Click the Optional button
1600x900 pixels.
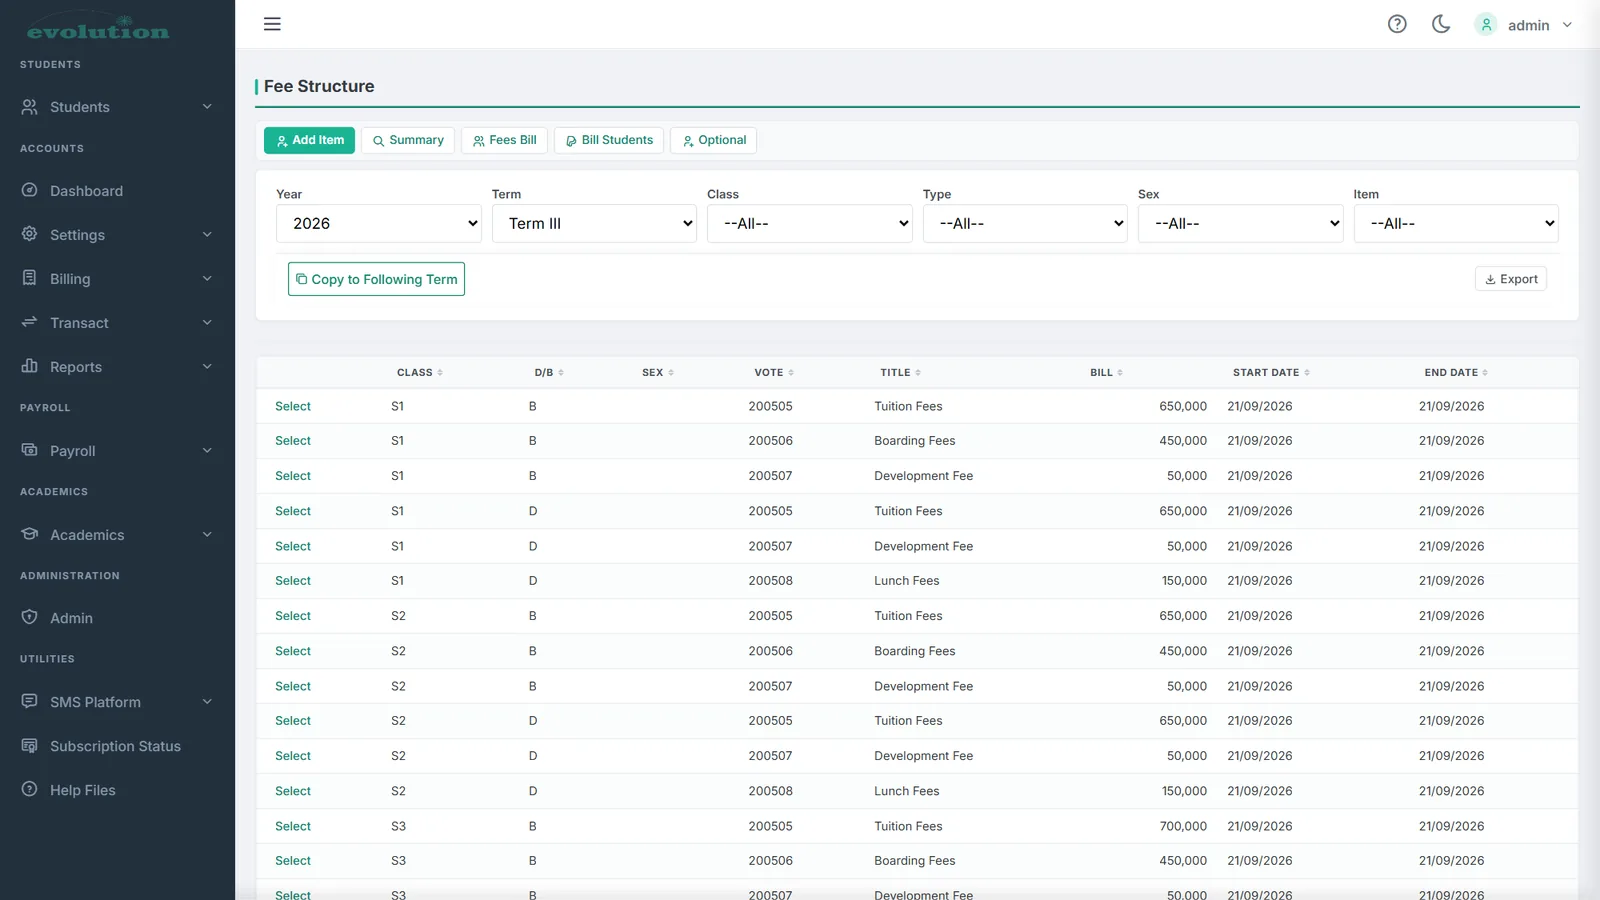pyautogui.click(x=713, y=140)
